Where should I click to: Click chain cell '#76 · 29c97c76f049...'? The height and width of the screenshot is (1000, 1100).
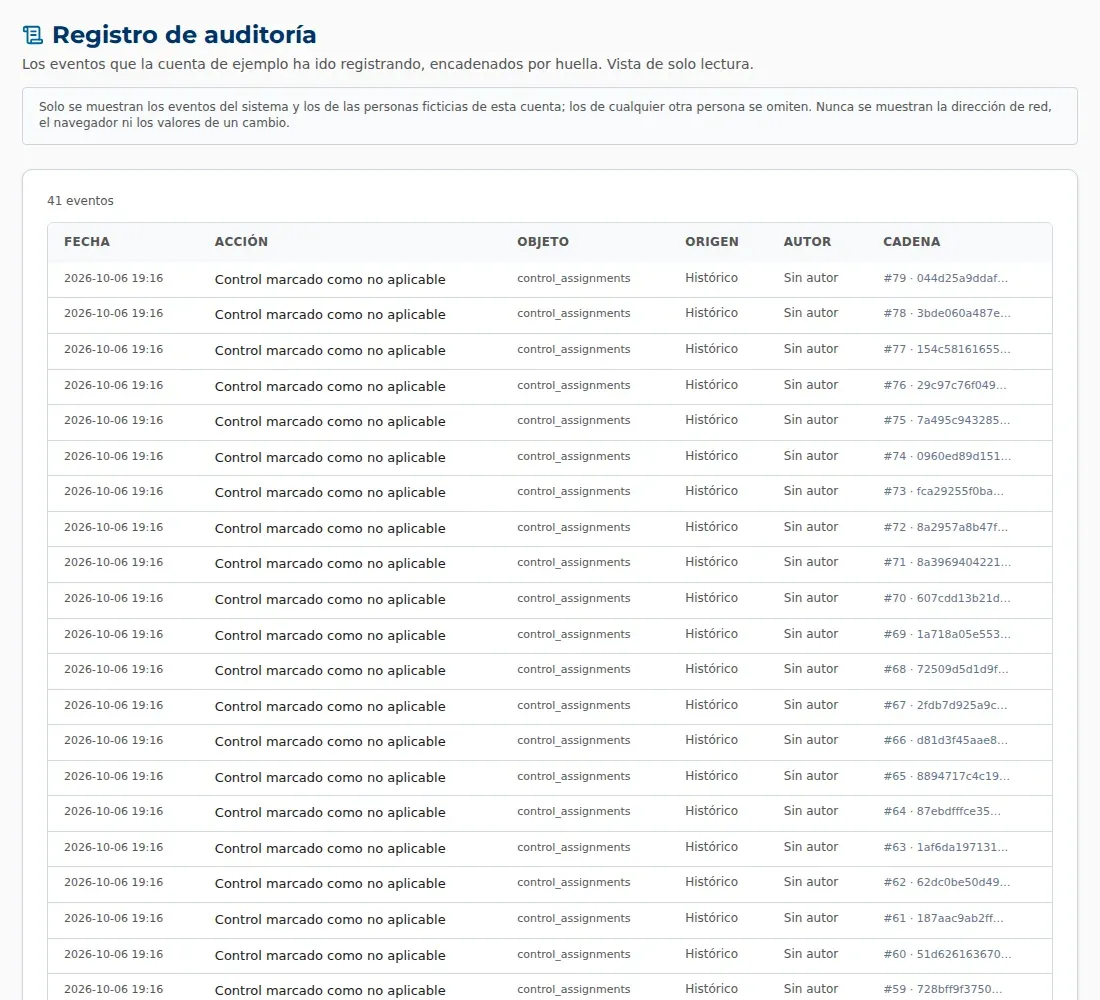(945, 385)
